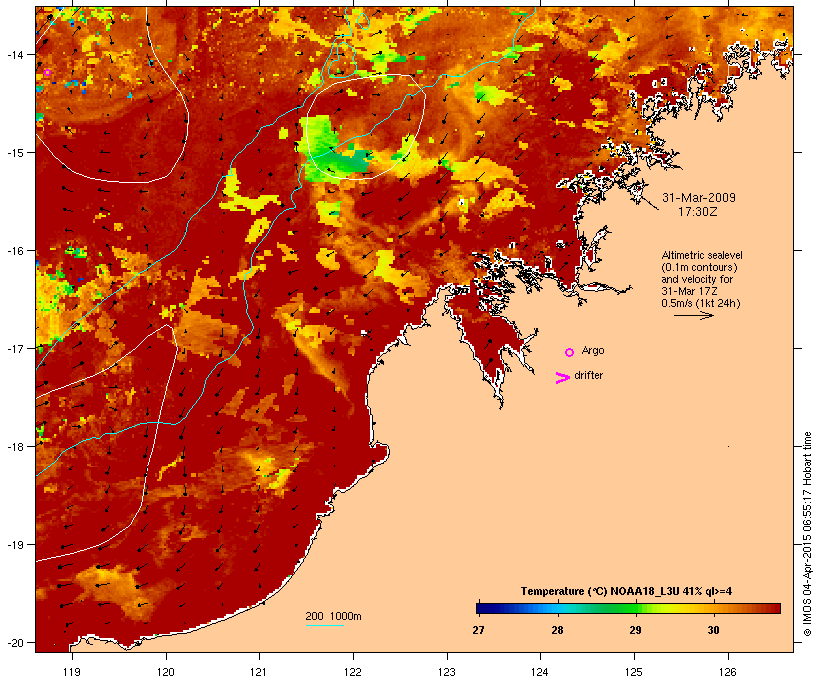The image size is (820, 680).
Task: Click the temperature color bar
Action: click(628, 608)
